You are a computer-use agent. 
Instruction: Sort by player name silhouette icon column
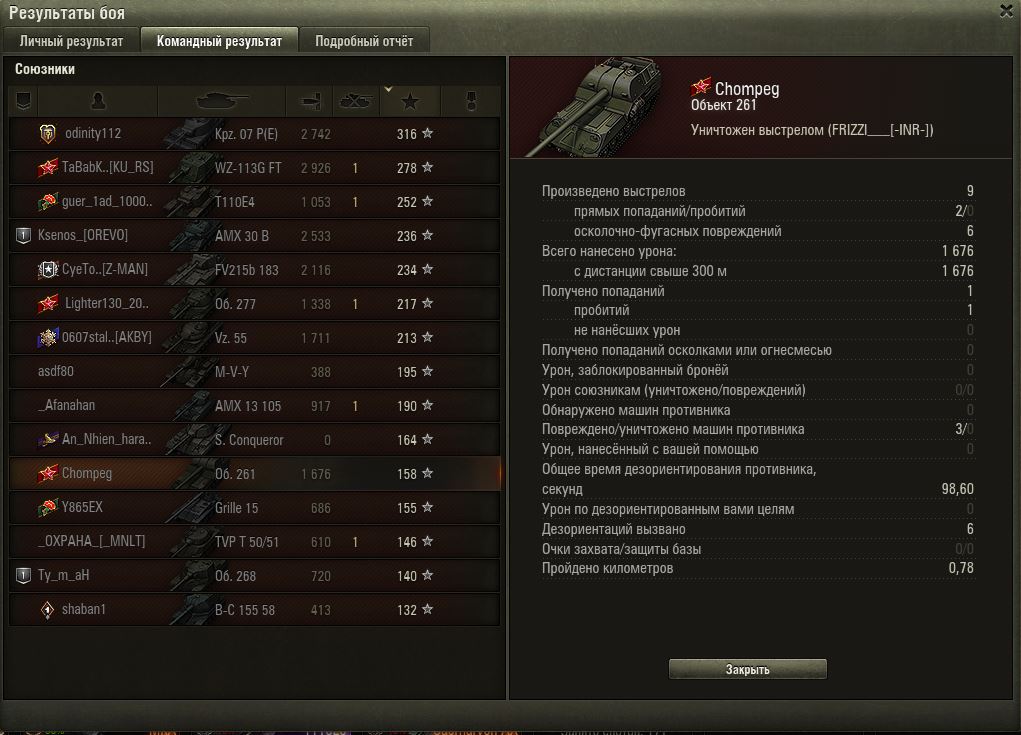(98, 101)
